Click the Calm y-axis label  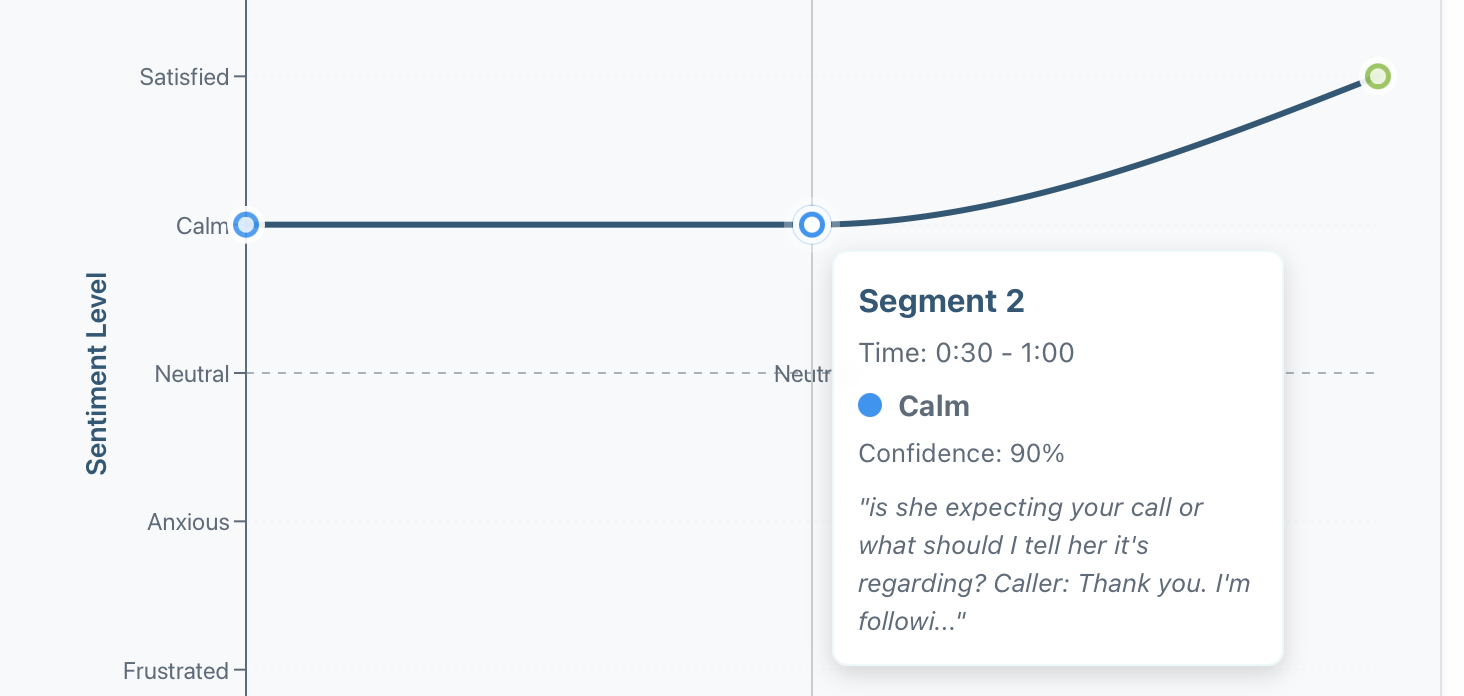202,226
